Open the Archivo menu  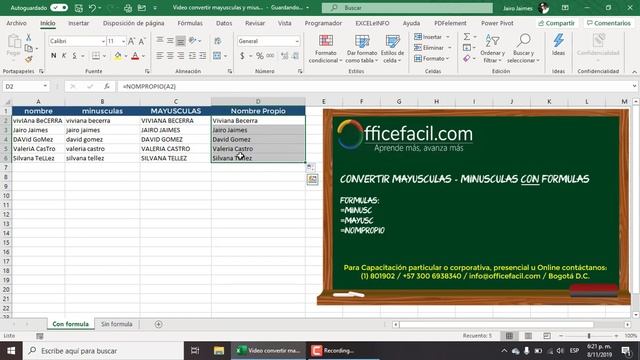(16, 23)
